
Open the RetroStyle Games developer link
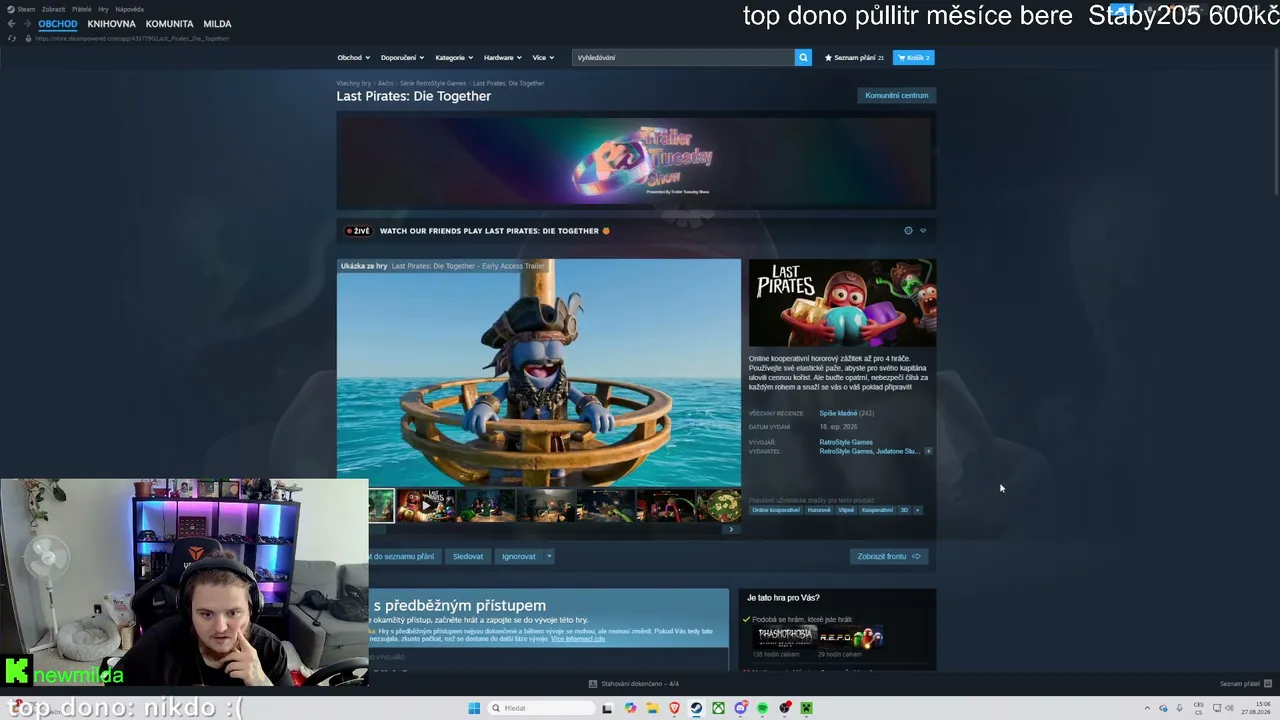(846, 442)
